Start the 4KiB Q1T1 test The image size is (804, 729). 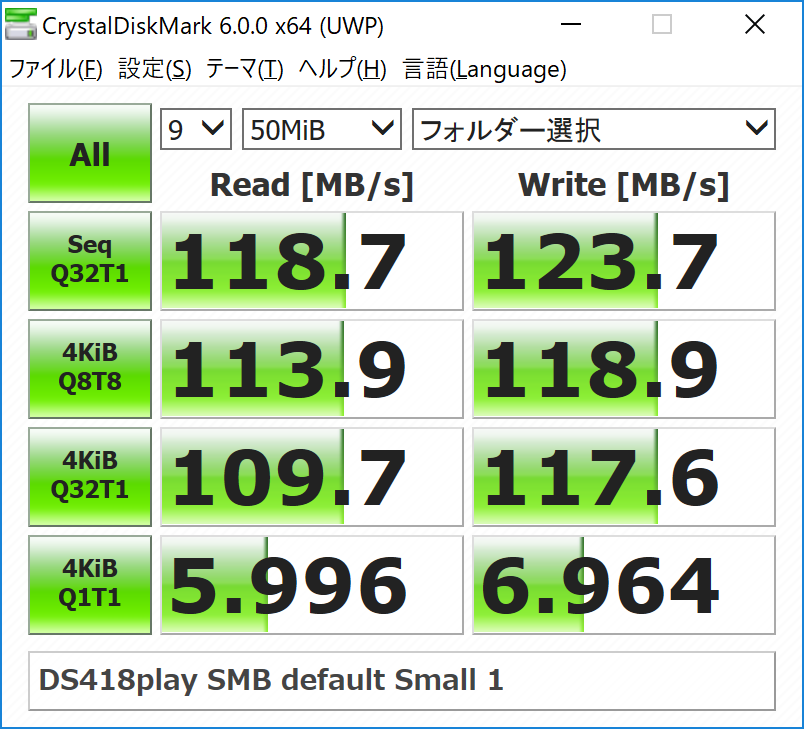point(90,585)
